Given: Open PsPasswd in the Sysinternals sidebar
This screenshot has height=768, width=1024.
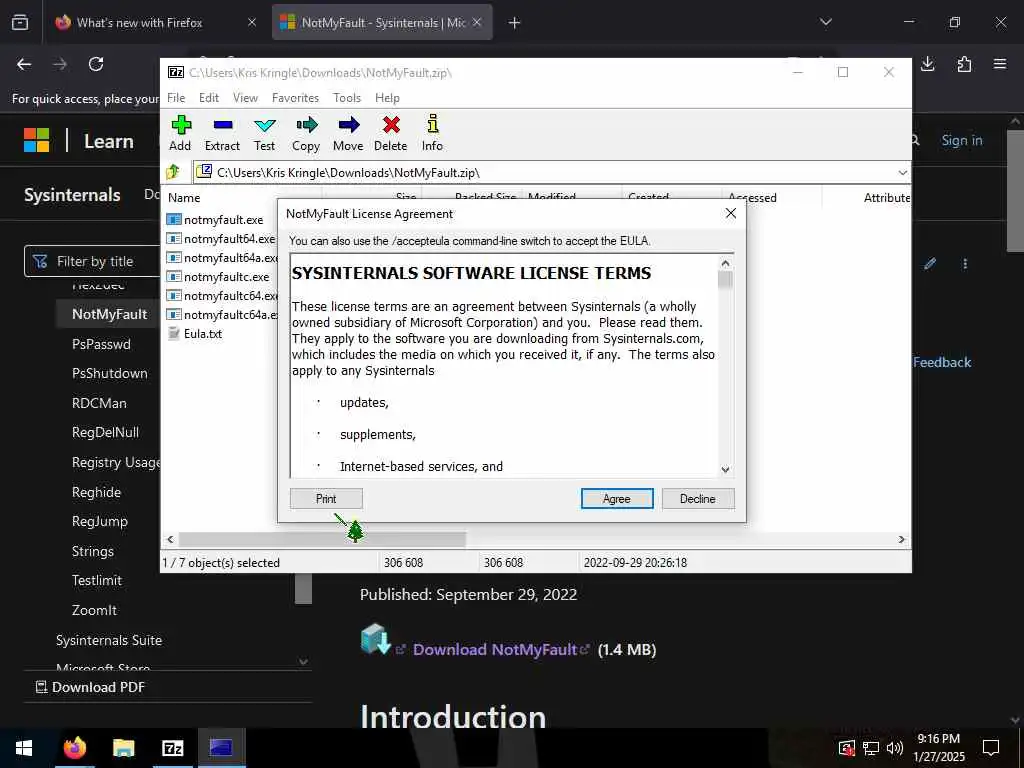Looking at the screenshot, I should tap(101, 344).
